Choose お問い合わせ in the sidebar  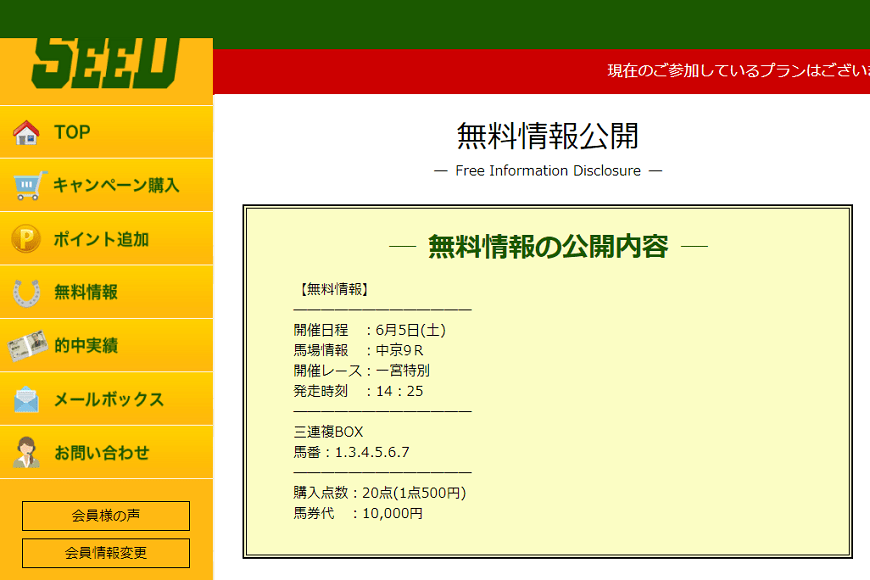pyautogui.click(x=101, y=452)
